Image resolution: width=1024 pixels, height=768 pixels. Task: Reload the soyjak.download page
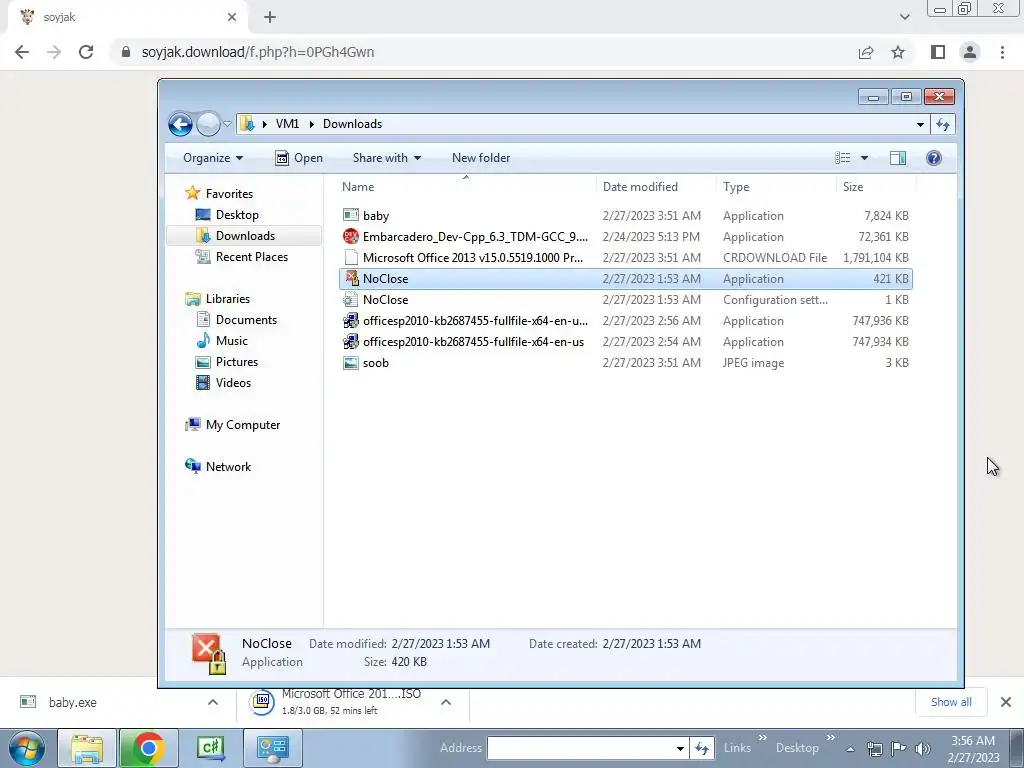coord(86,52)
